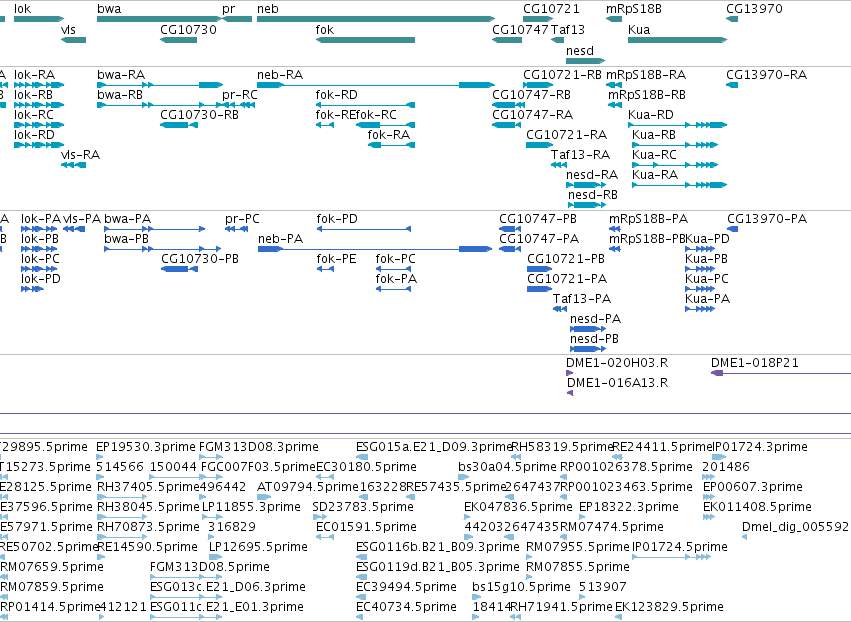This screenshot has height=622, width=851.
Task: Select transcript pr-RC
Action: [239, 94]
